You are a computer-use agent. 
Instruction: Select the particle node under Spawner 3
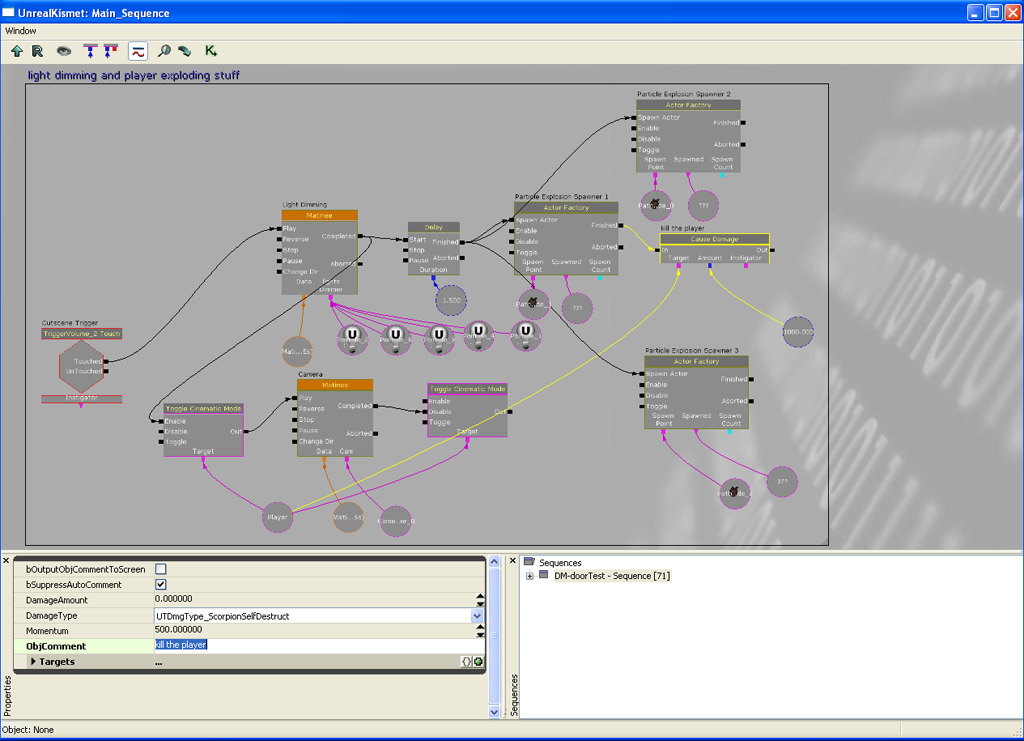735,493
